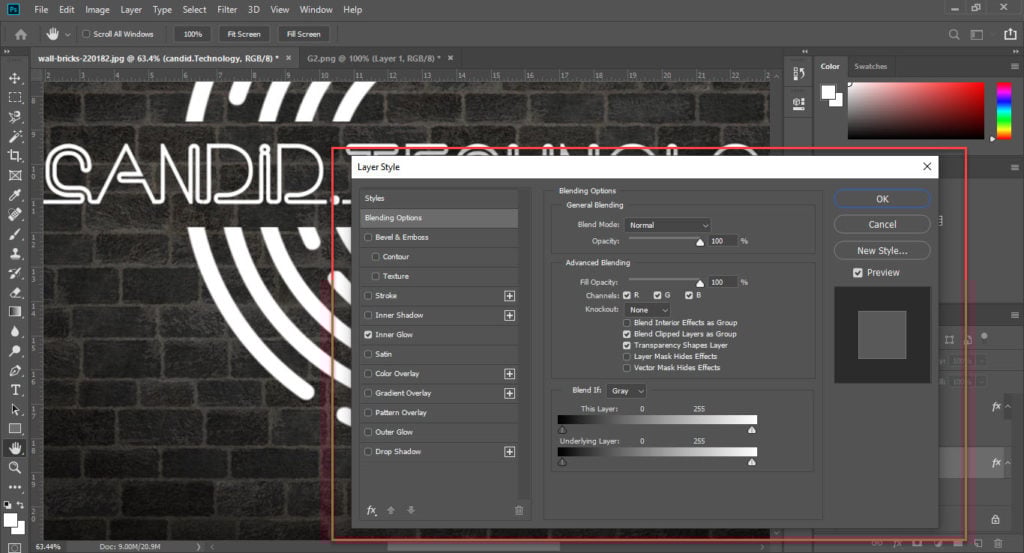Click the Fill Opacity slider handle
The width and height of the screenshot is (1024, 553).
pyautogui.click(x=700, y=283)
